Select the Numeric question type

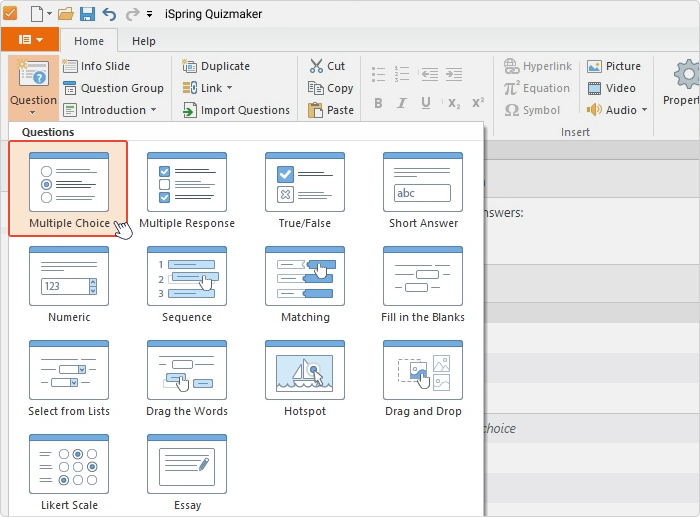tap(69, 283)
